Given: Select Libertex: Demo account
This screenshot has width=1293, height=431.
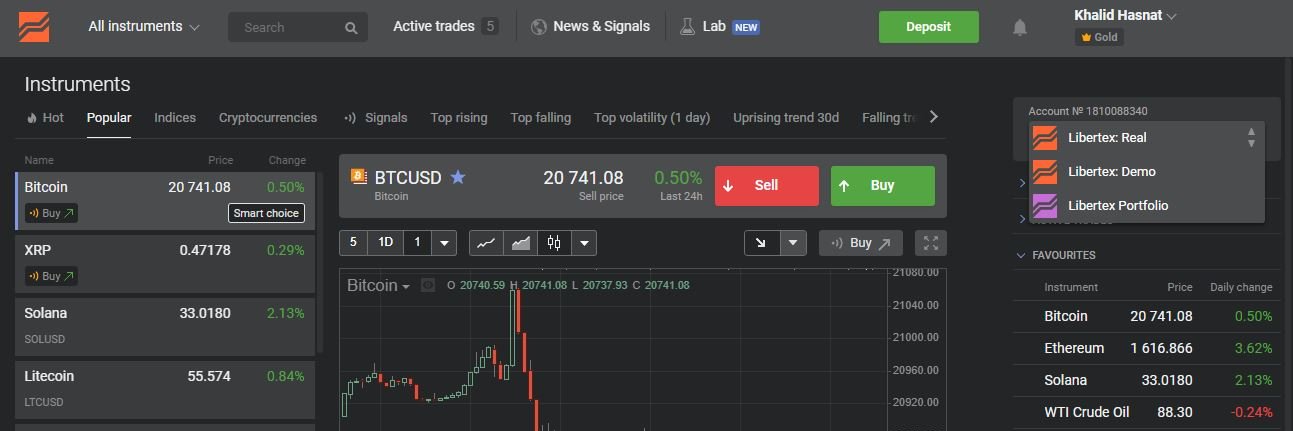Looking at the screenshot, I should (1147, 172).
